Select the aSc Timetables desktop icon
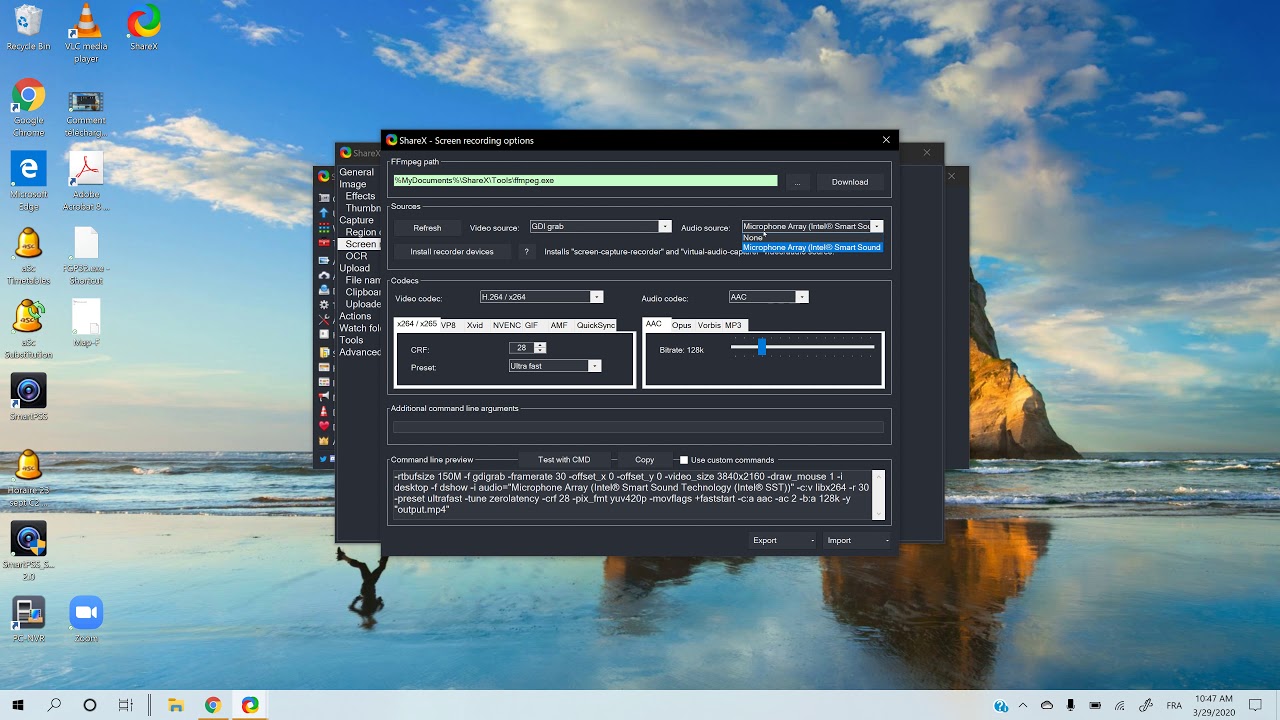The image size is (1280, 720). (x=28, y=257)
